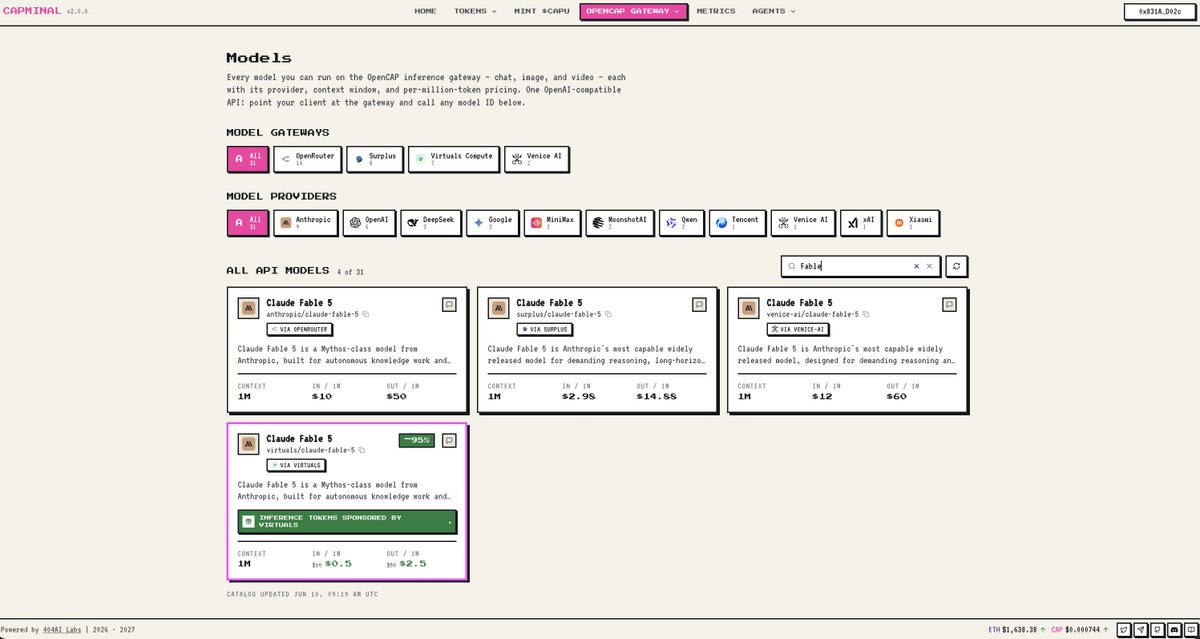Click the CAPMINAL logo
The height and width of the screenshot is (639, 1200).
pos(32,11)
